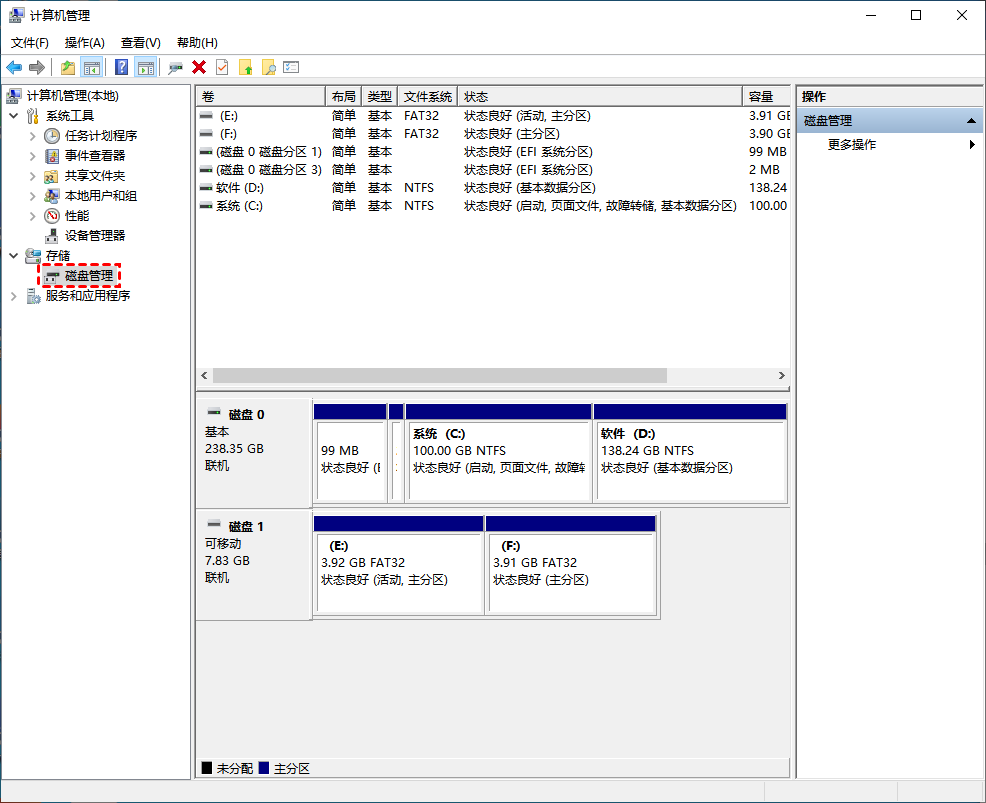Click the 存储 storage icon
Viewport: 986px width, 803px height.
33,255
